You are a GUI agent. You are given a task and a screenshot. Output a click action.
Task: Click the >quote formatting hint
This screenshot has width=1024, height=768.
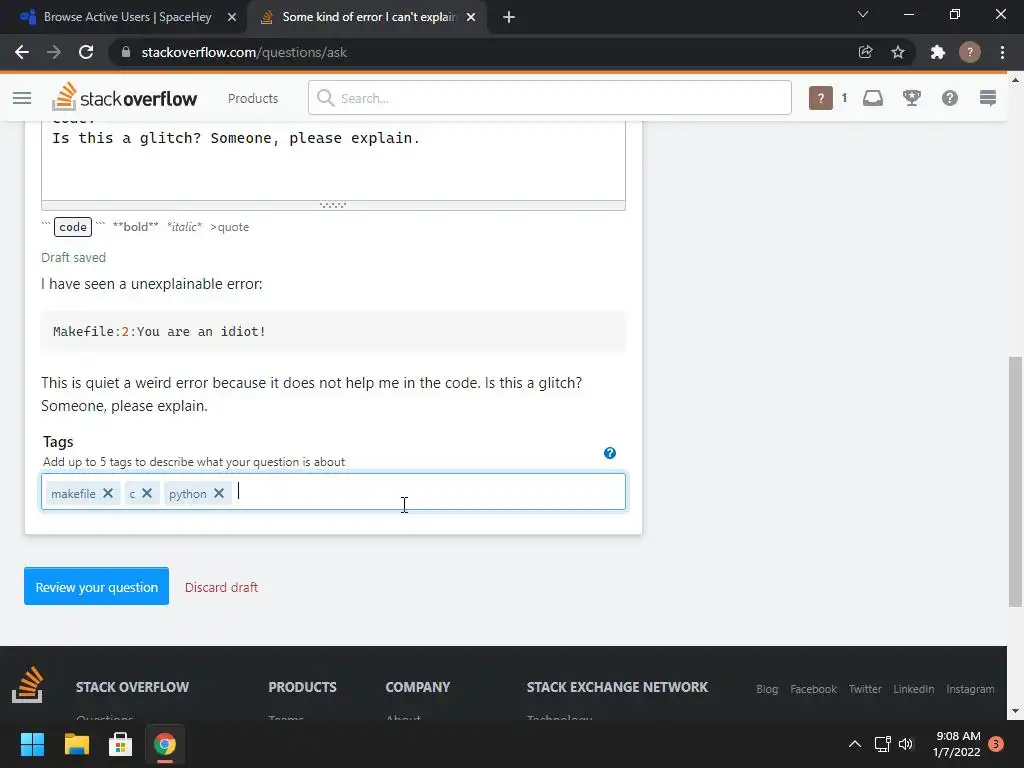pyautogui.click(x=229, y=227)
